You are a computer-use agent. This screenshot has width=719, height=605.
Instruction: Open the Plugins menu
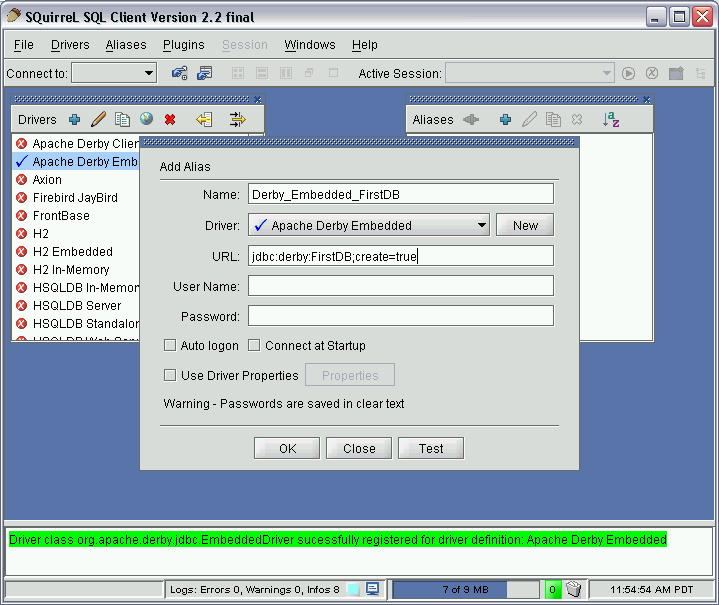[183, 45]
